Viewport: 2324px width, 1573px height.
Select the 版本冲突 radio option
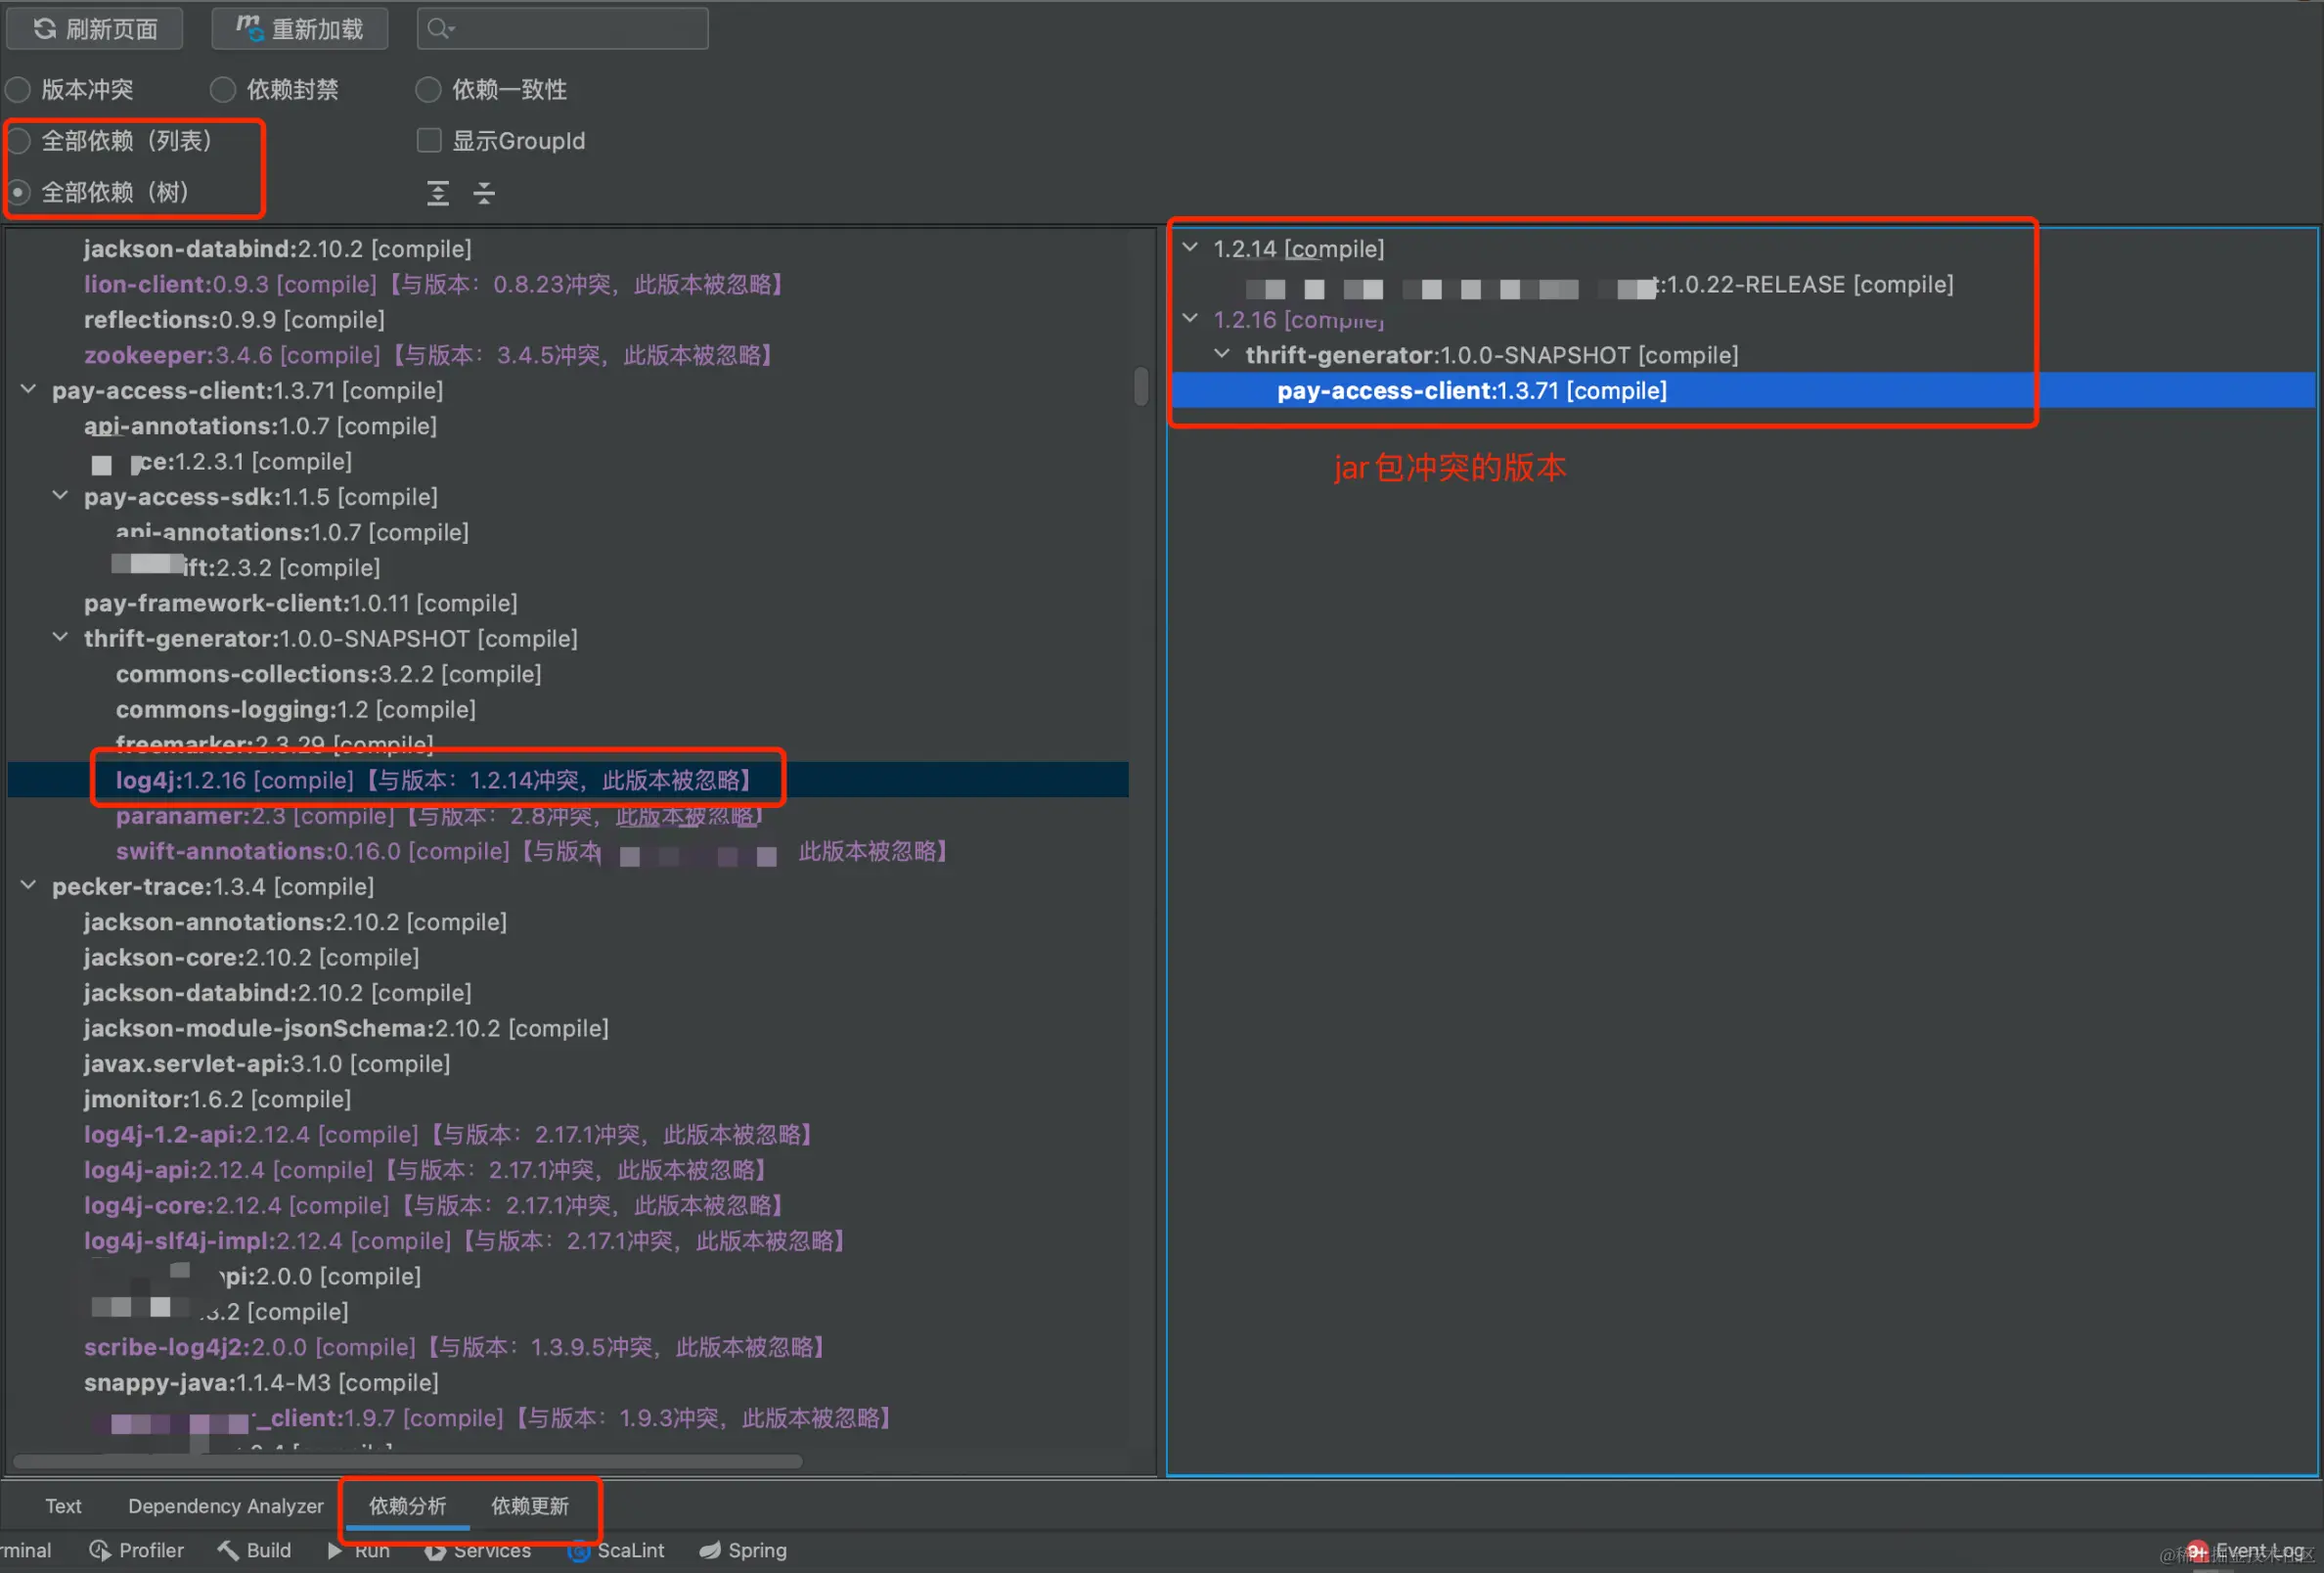click(x=19, y=90)
